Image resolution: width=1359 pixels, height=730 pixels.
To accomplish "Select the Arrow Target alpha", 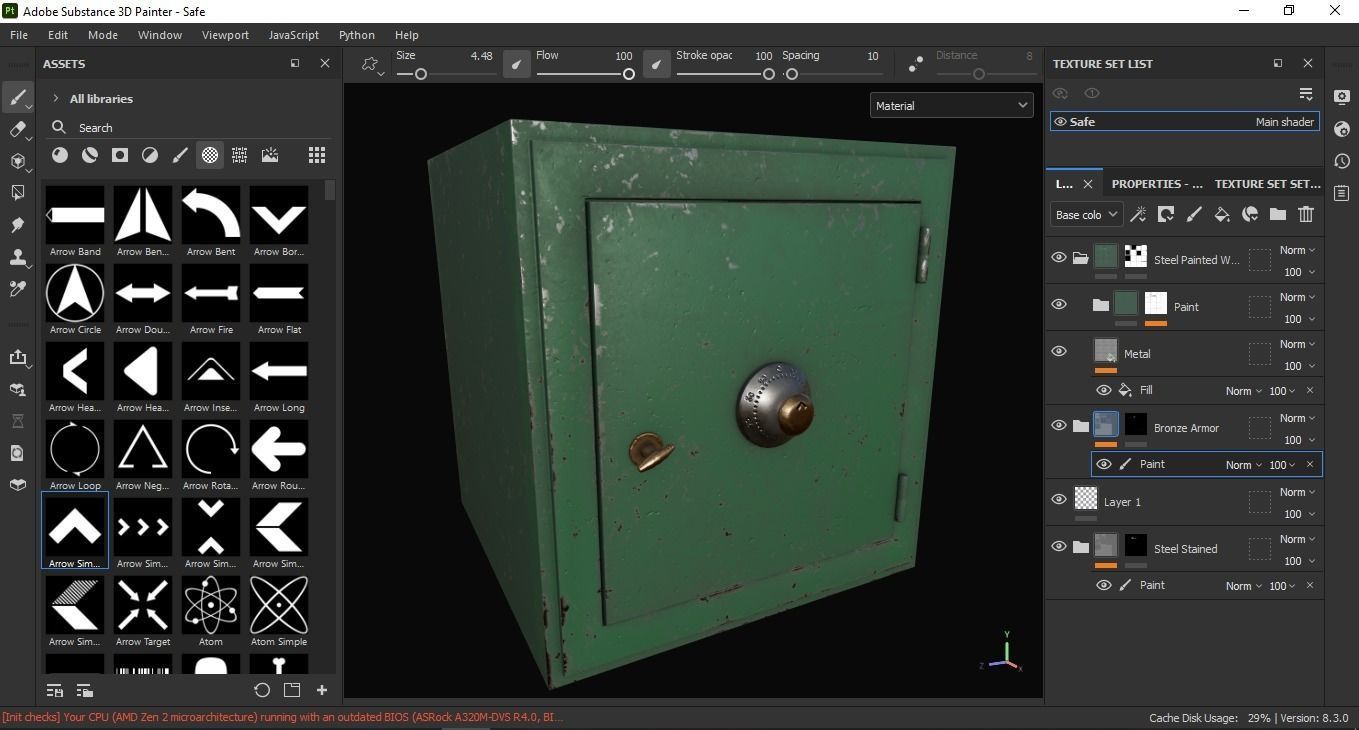I will click(143, 612).
